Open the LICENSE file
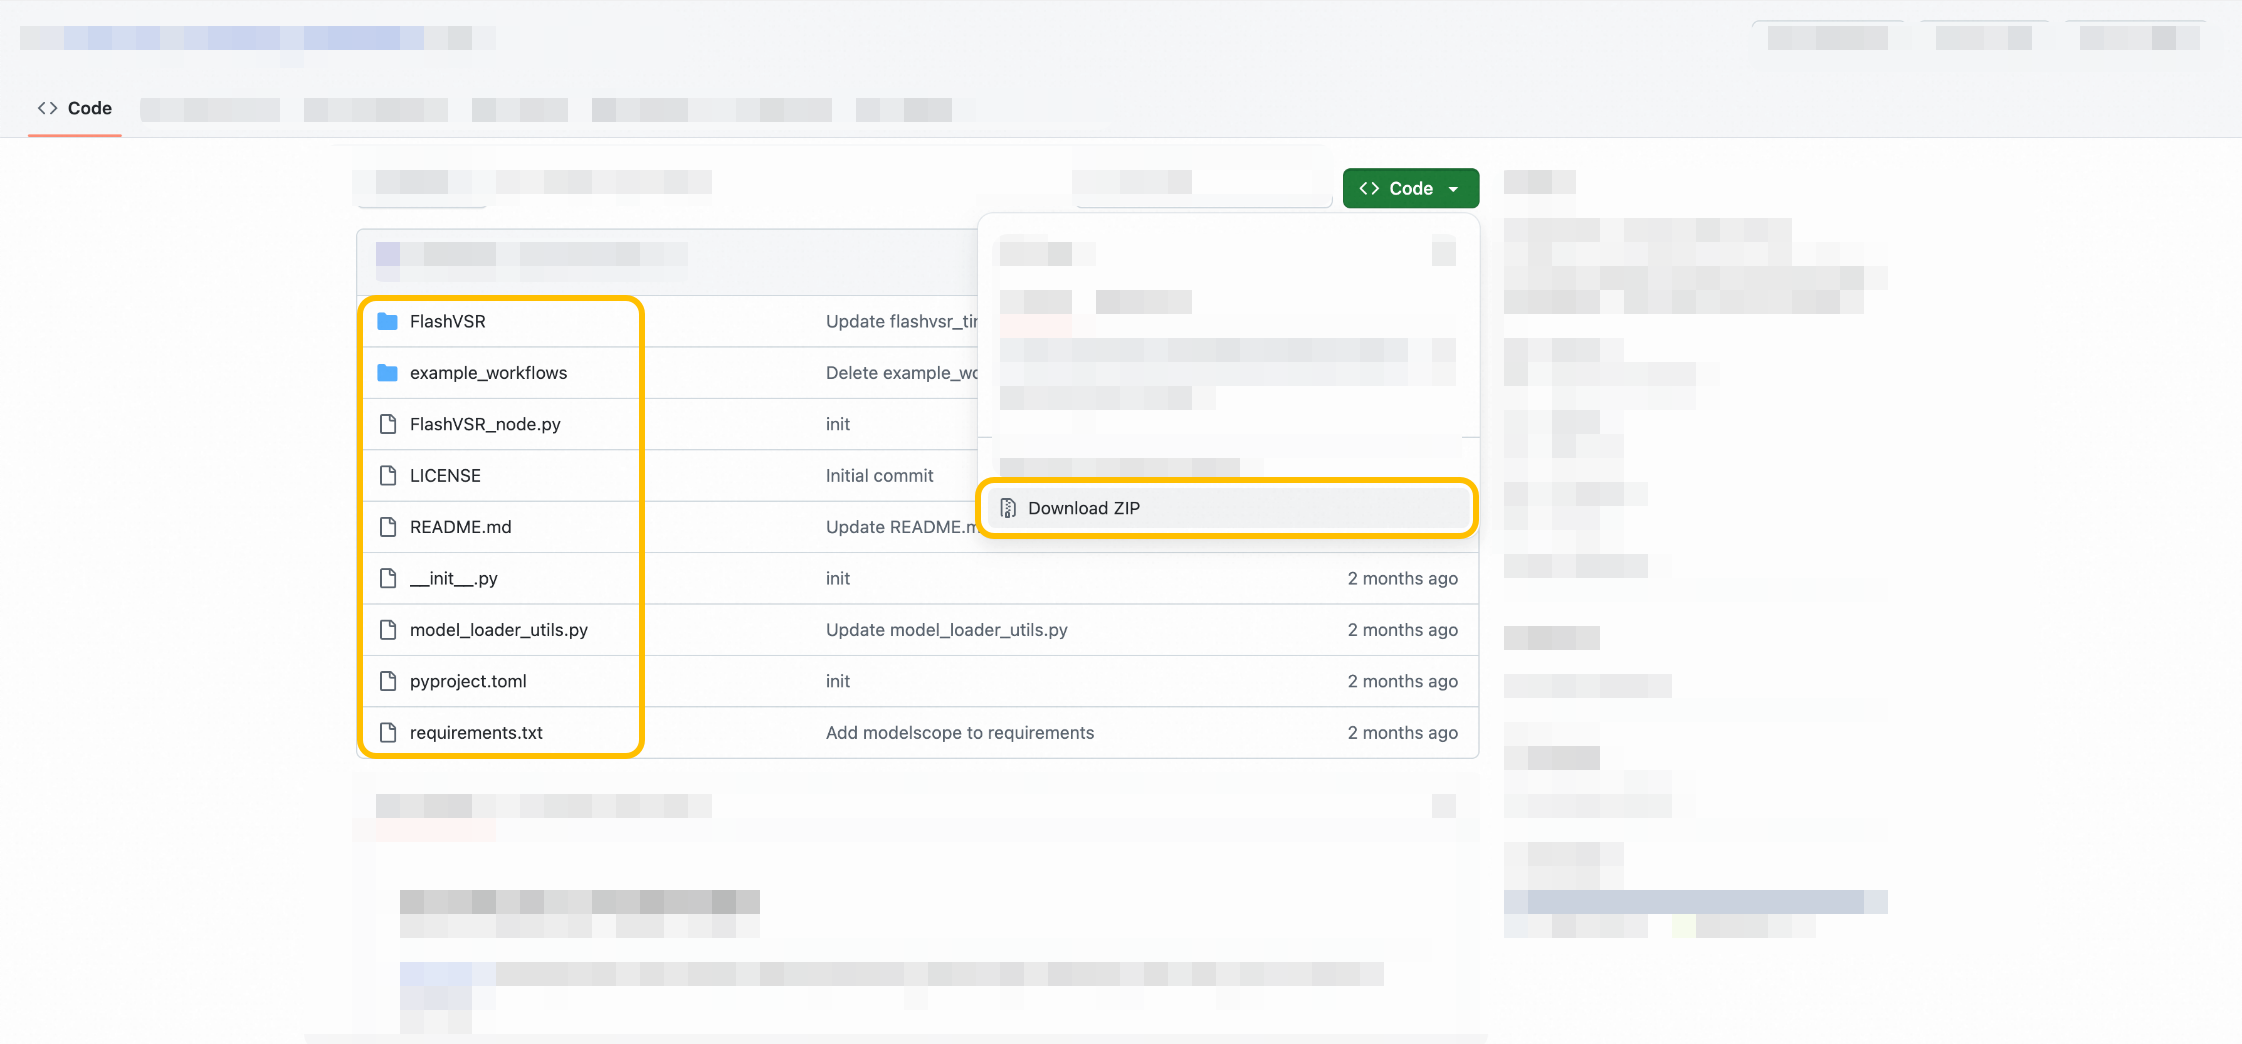The width and height of the screenshot is (2242, 1044). tap(445, 476)
